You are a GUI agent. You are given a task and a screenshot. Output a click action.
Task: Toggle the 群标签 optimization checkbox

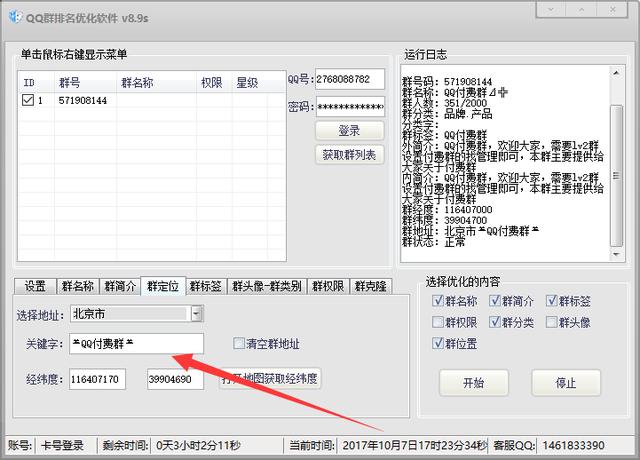pyautogui.click(x=551, y=301)
